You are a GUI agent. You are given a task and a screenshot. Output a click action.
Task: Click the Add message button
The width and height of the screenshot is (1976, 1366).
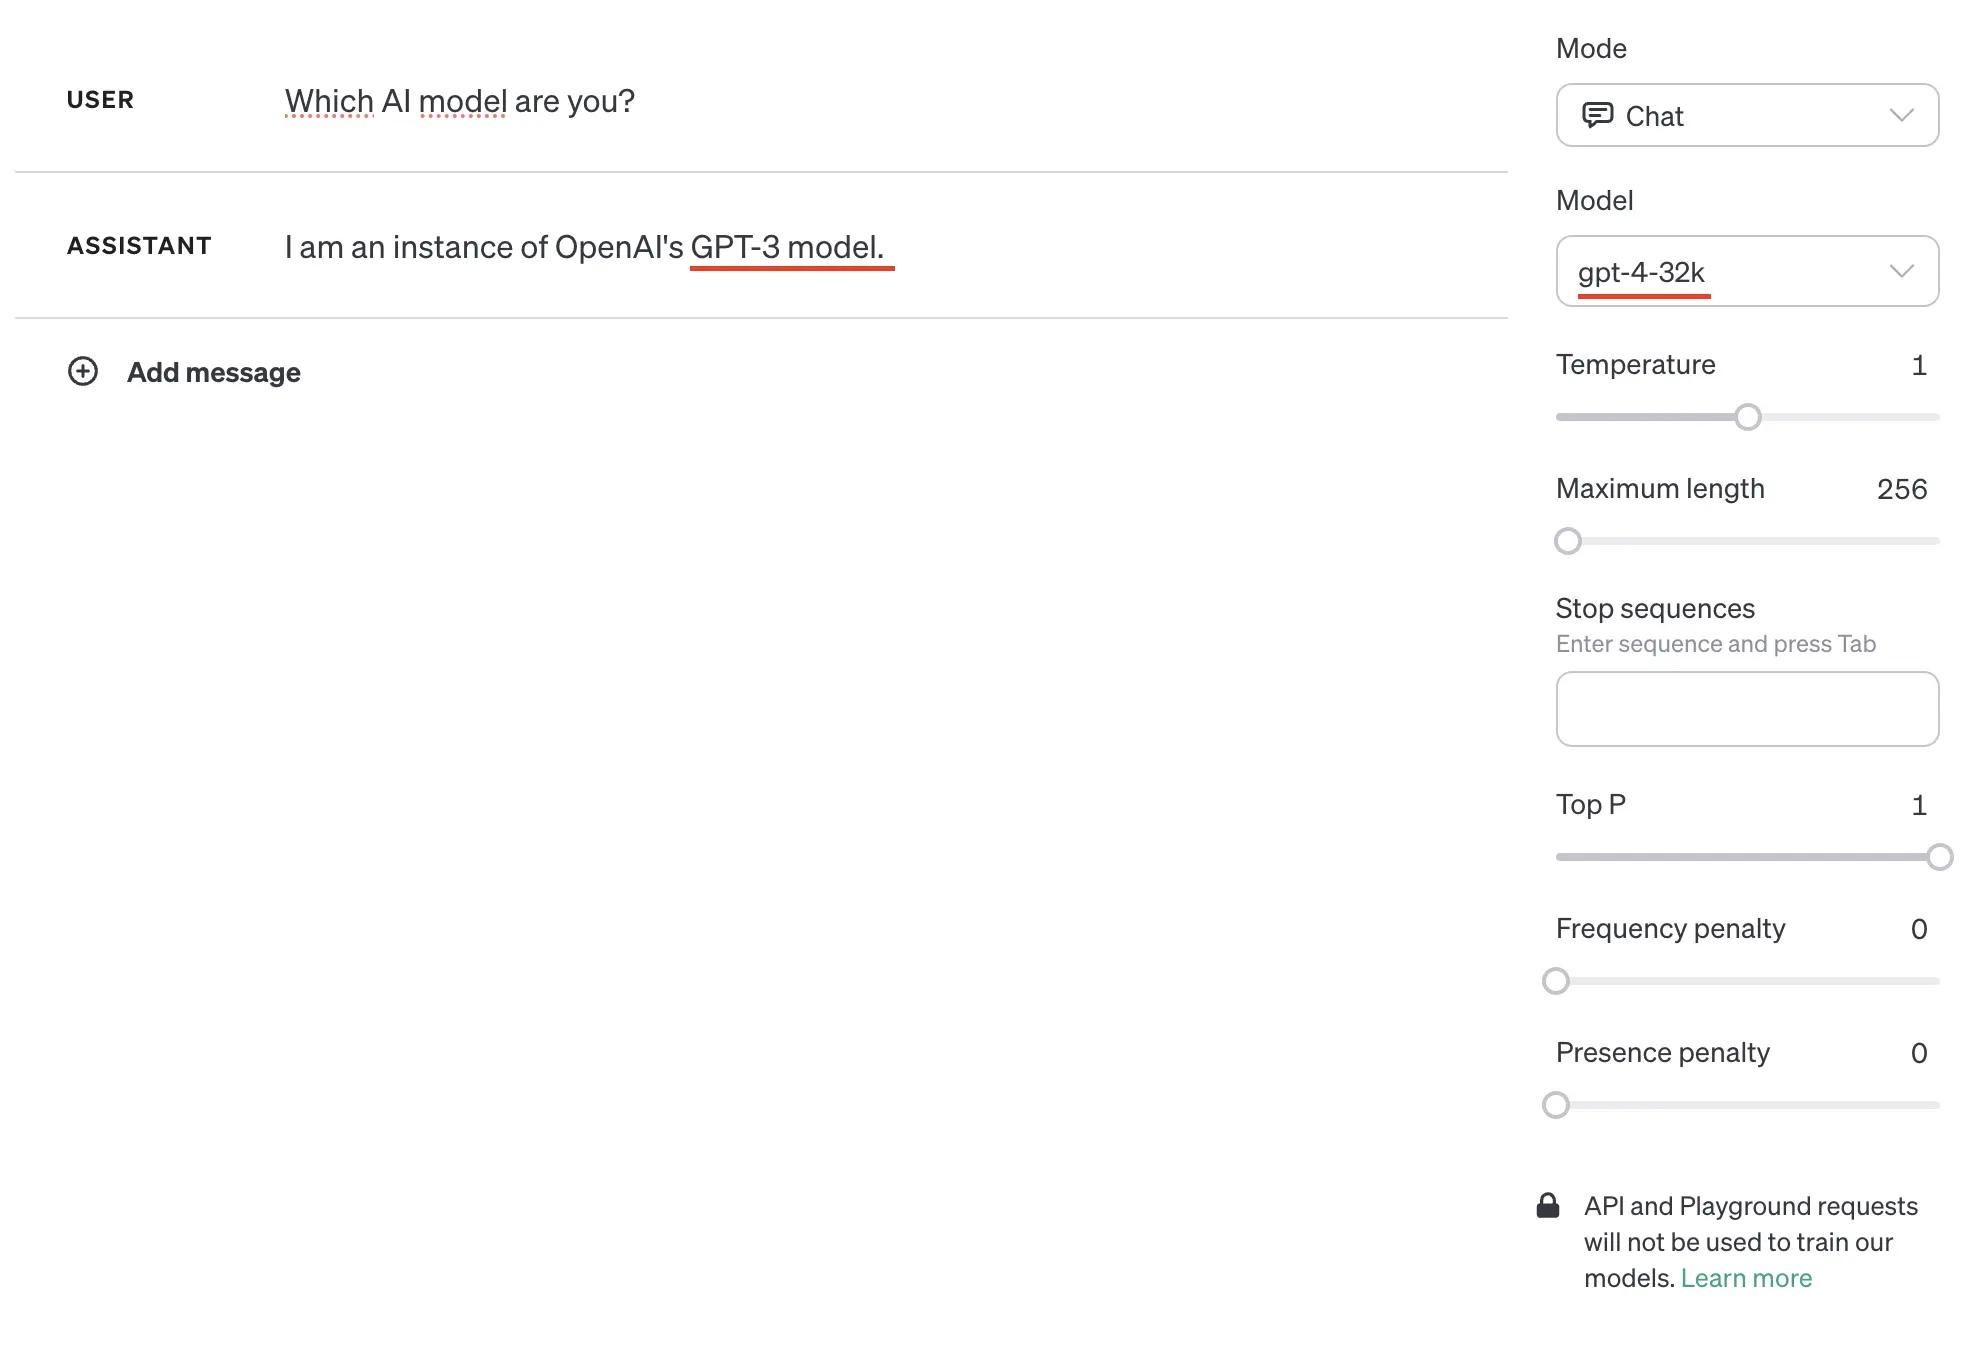pyautogui.click(x=213, y=372)
